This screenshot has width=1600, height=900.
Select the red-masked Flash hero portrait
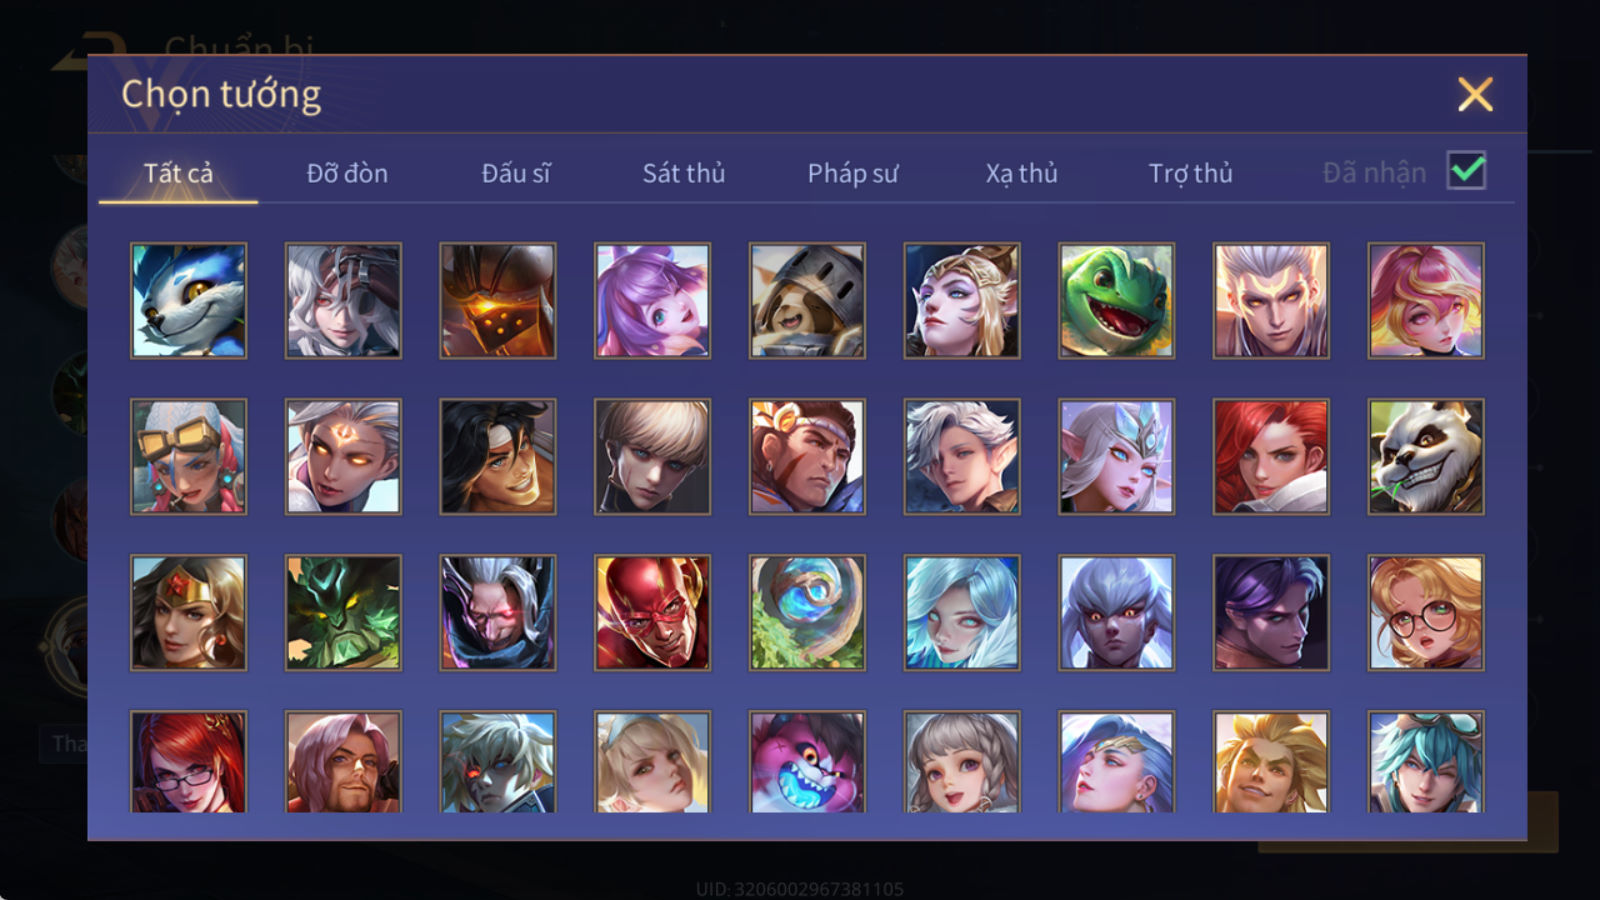pos(652,613)
